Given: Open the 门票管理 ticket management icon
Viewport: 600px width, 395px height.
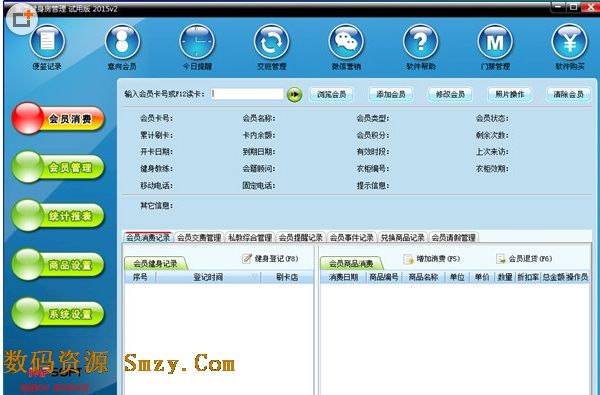Looking at the screenshot, I should pyautogui.click(x=495, y=42).
